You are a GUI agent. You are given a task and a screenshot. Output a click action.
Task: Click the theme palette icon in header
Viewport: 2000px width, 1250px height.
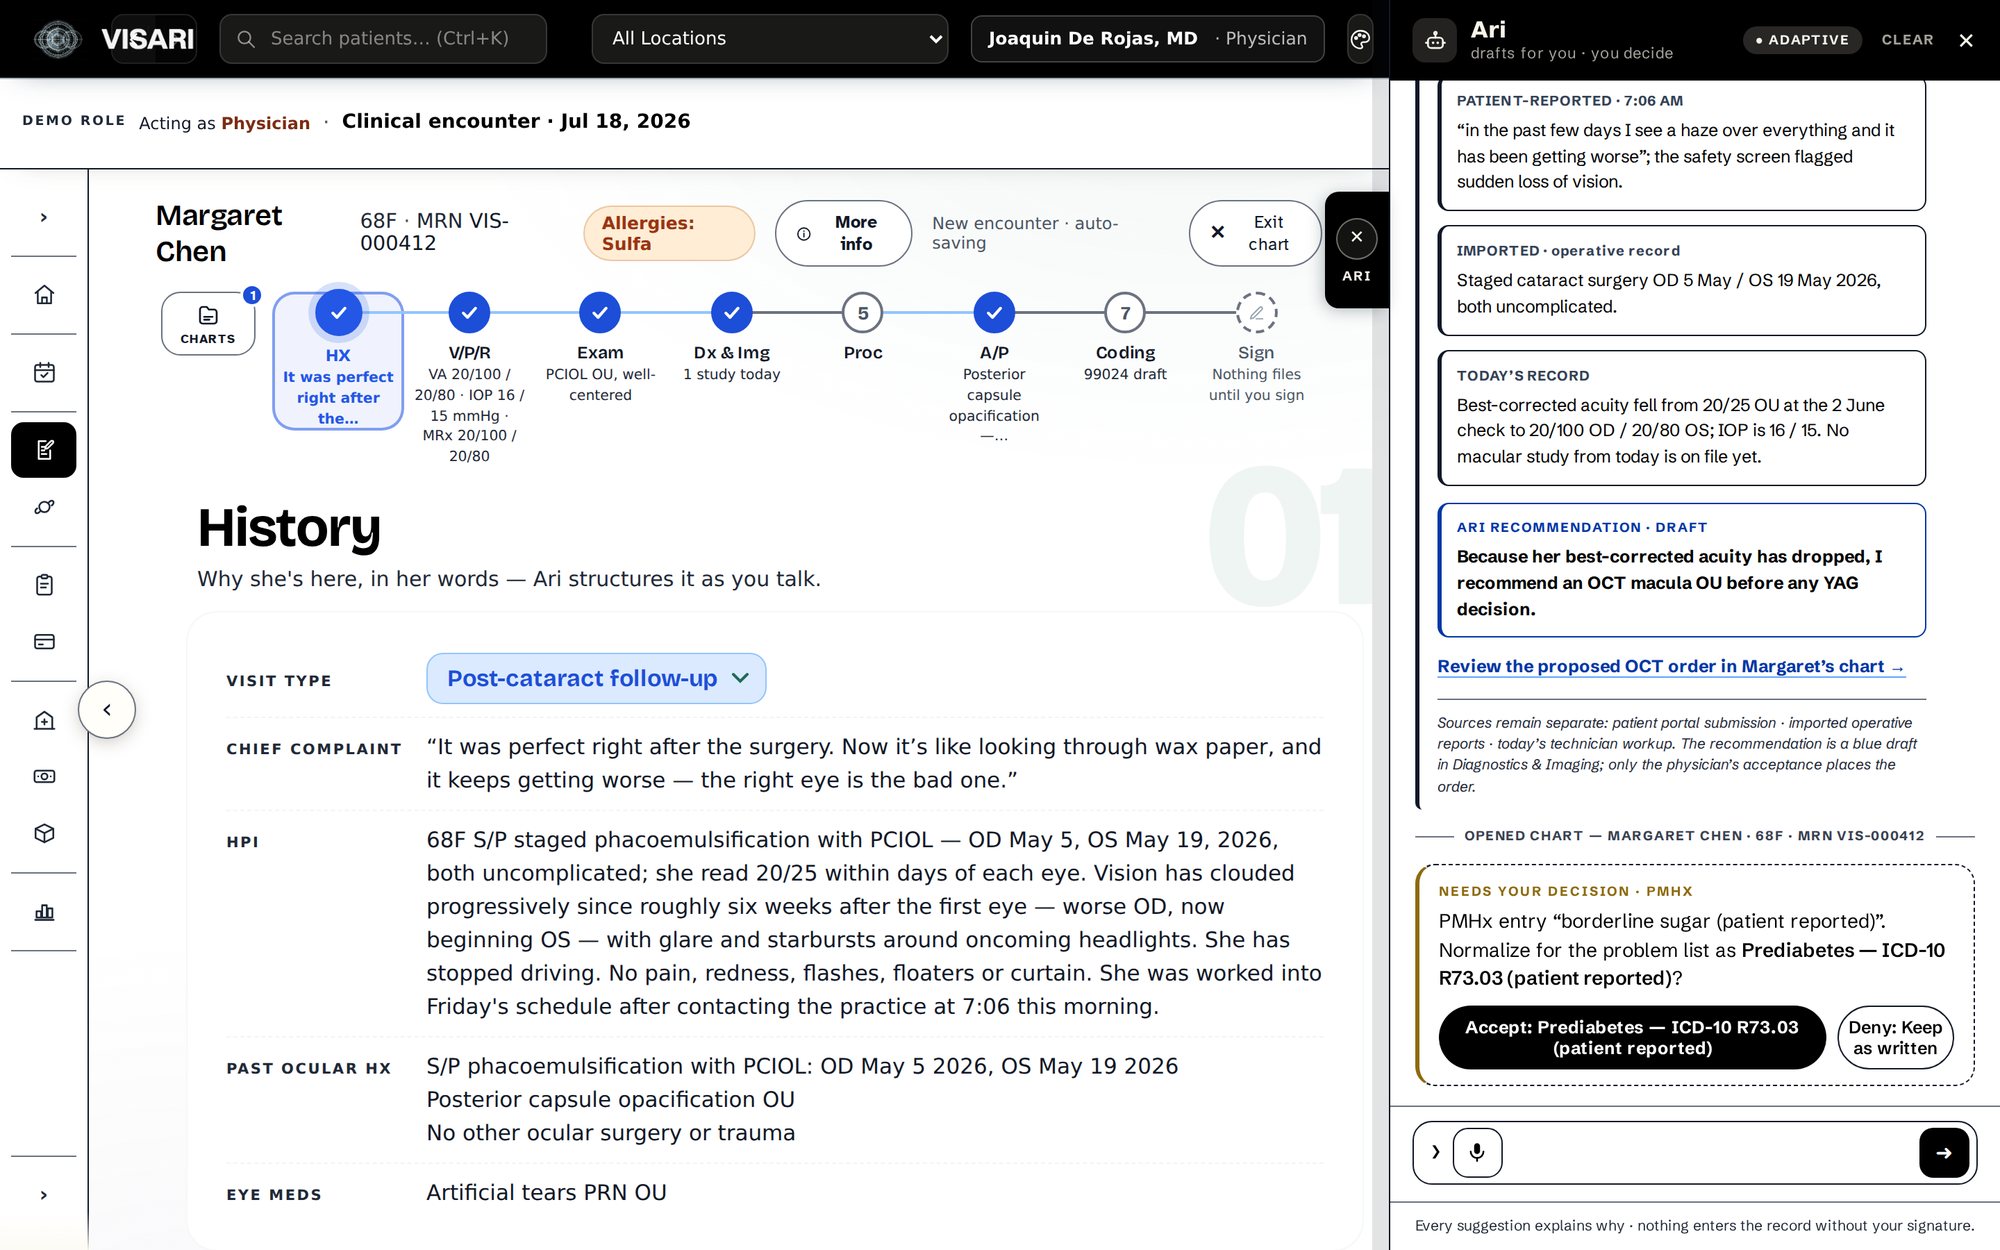[1360, 39]
